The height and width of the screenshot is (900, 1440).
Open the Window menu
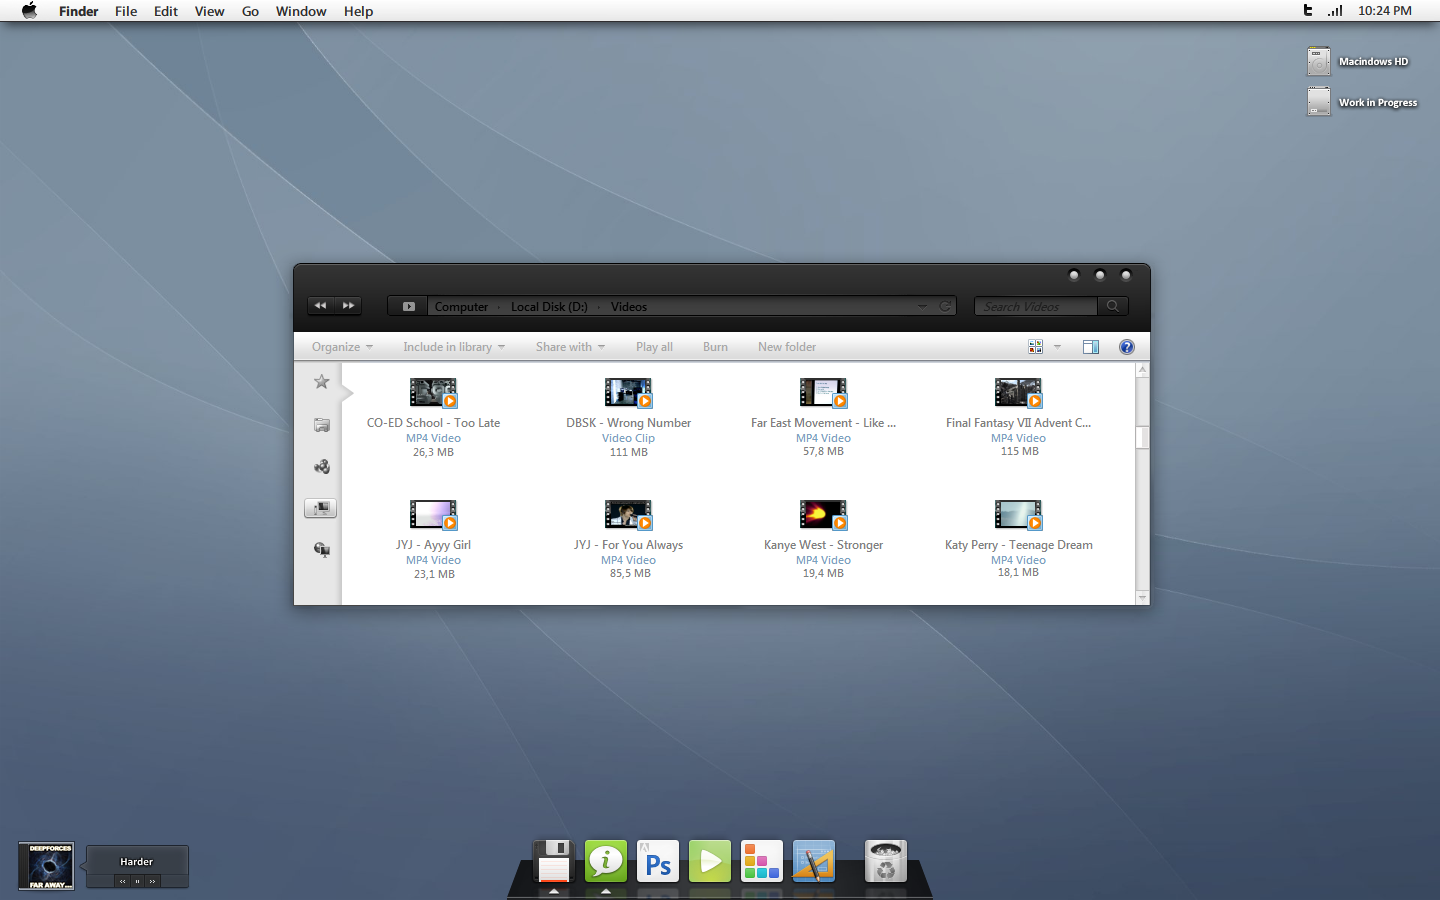(301, 11)
